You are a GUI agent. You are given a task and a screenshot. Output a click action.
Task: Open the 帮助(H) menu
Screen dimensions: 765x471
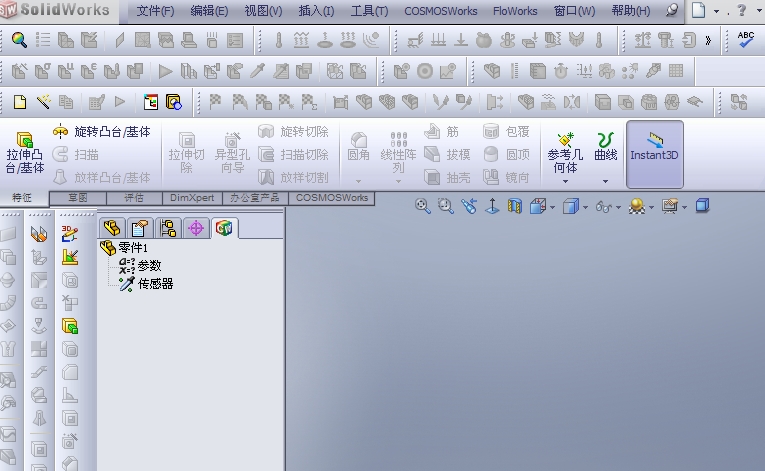(630, 10)
